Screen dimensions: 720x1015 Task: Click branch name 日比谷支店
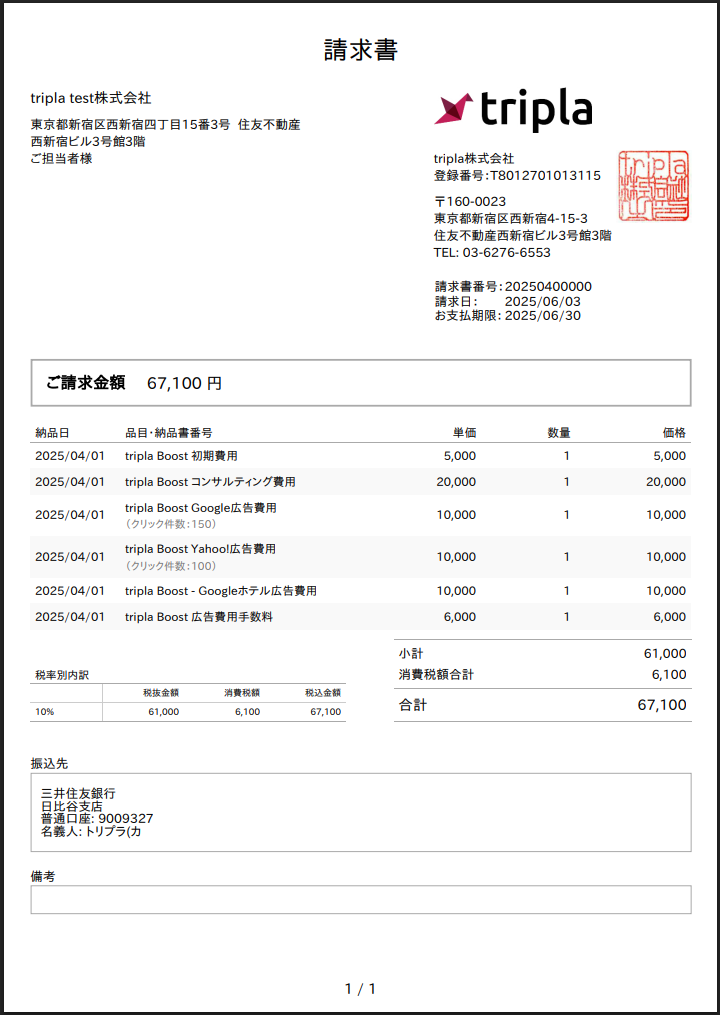(x=72, y=806)
